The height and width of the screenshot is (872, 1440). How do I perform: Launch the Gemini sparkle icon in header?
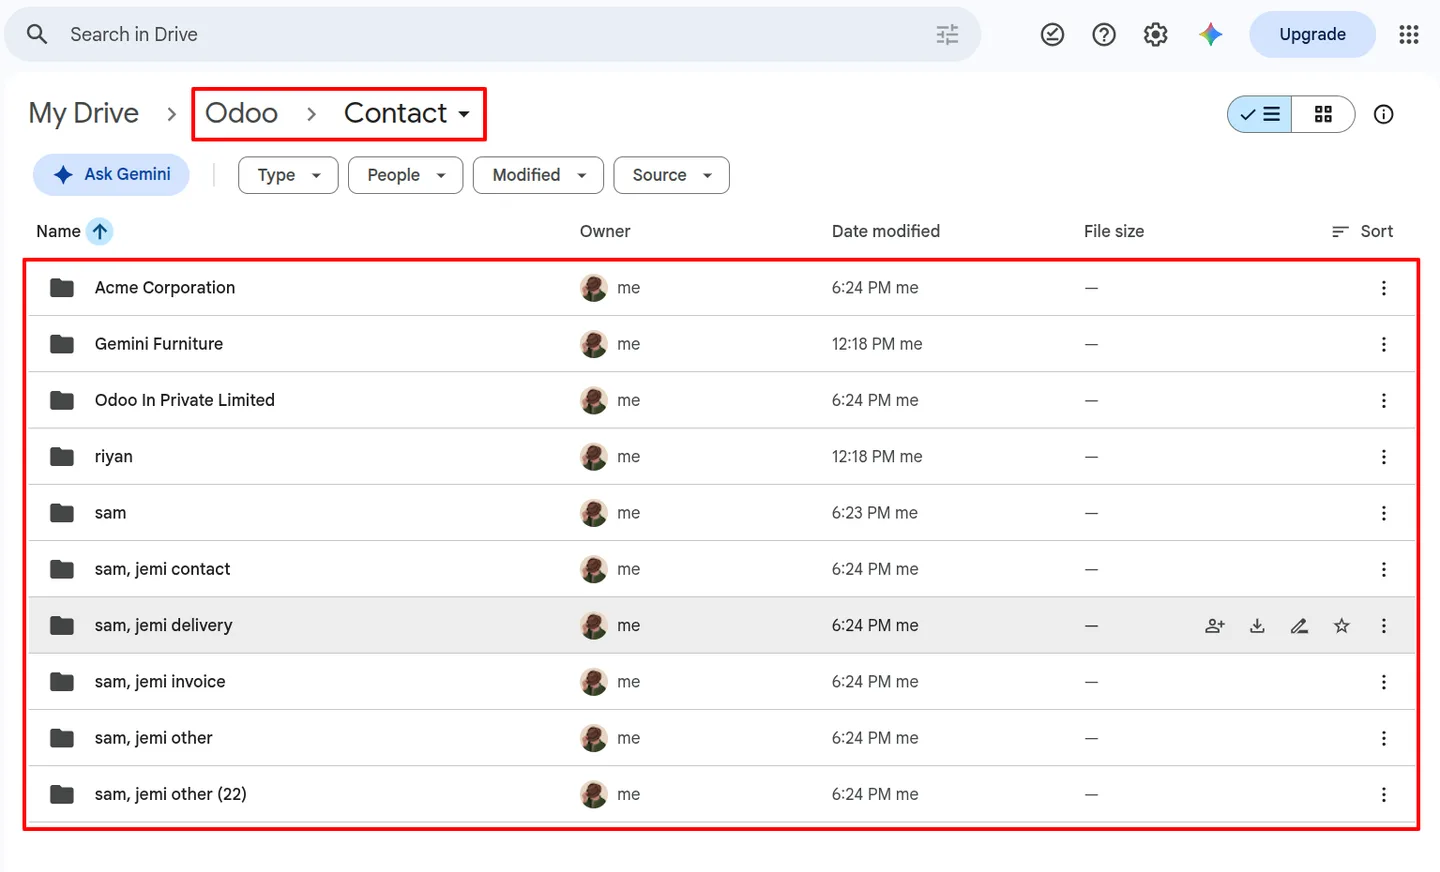1211,35
